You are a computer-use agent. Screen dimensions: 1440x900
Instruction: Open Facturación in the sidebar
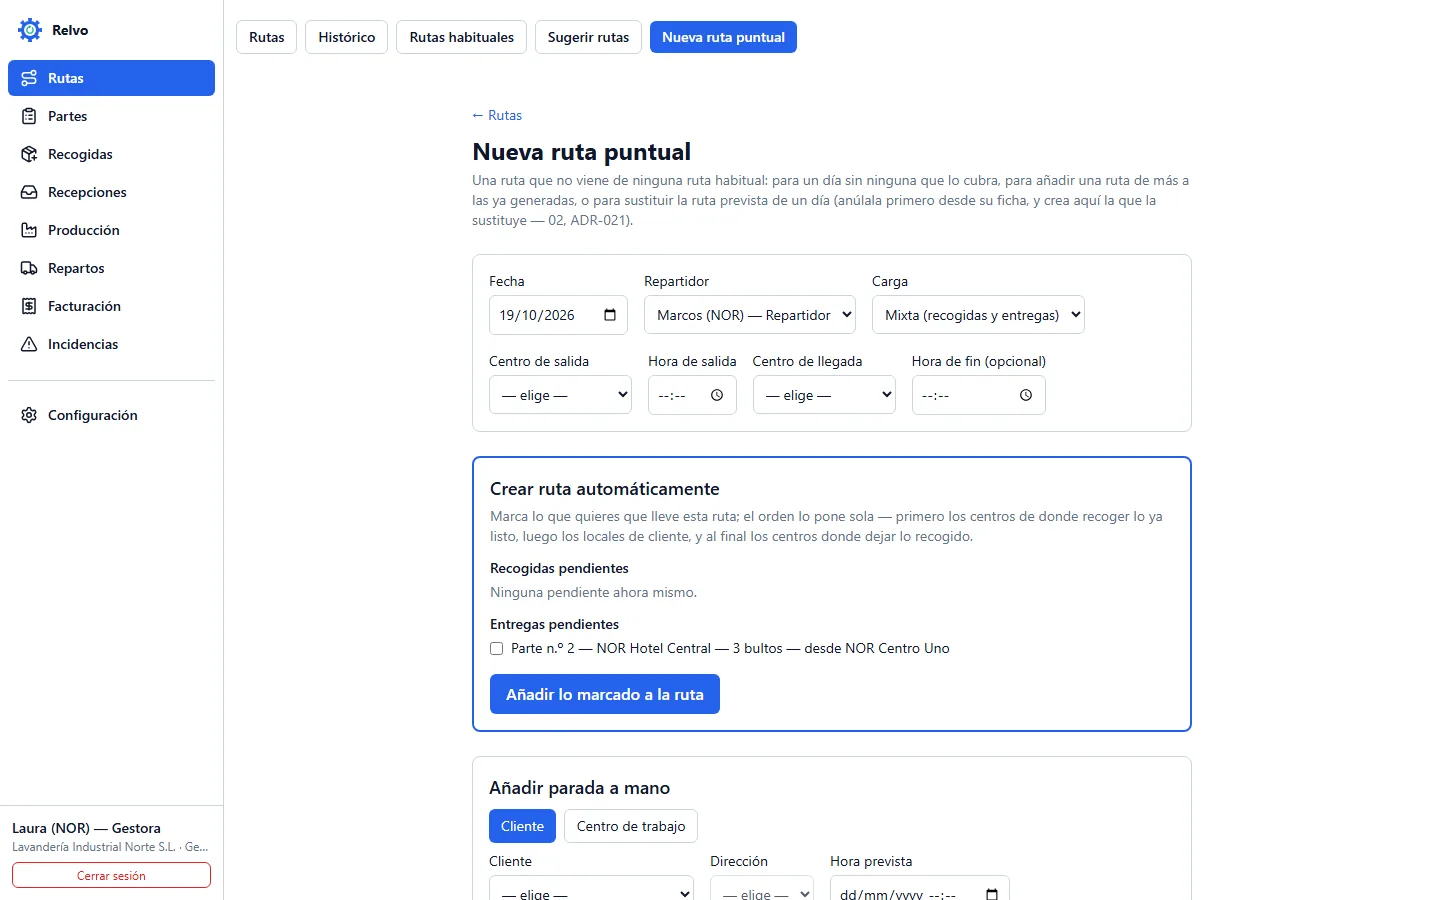[111, 306]
